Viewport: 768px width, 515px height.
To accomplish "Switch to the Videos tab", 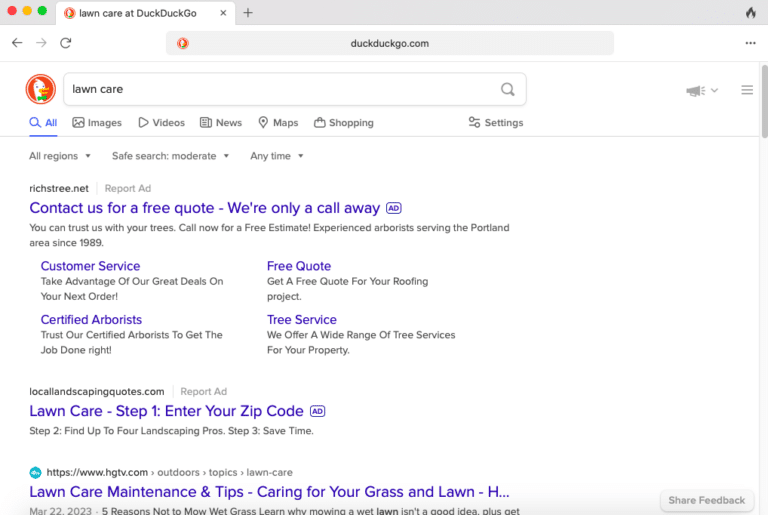I will pos(162,123).
